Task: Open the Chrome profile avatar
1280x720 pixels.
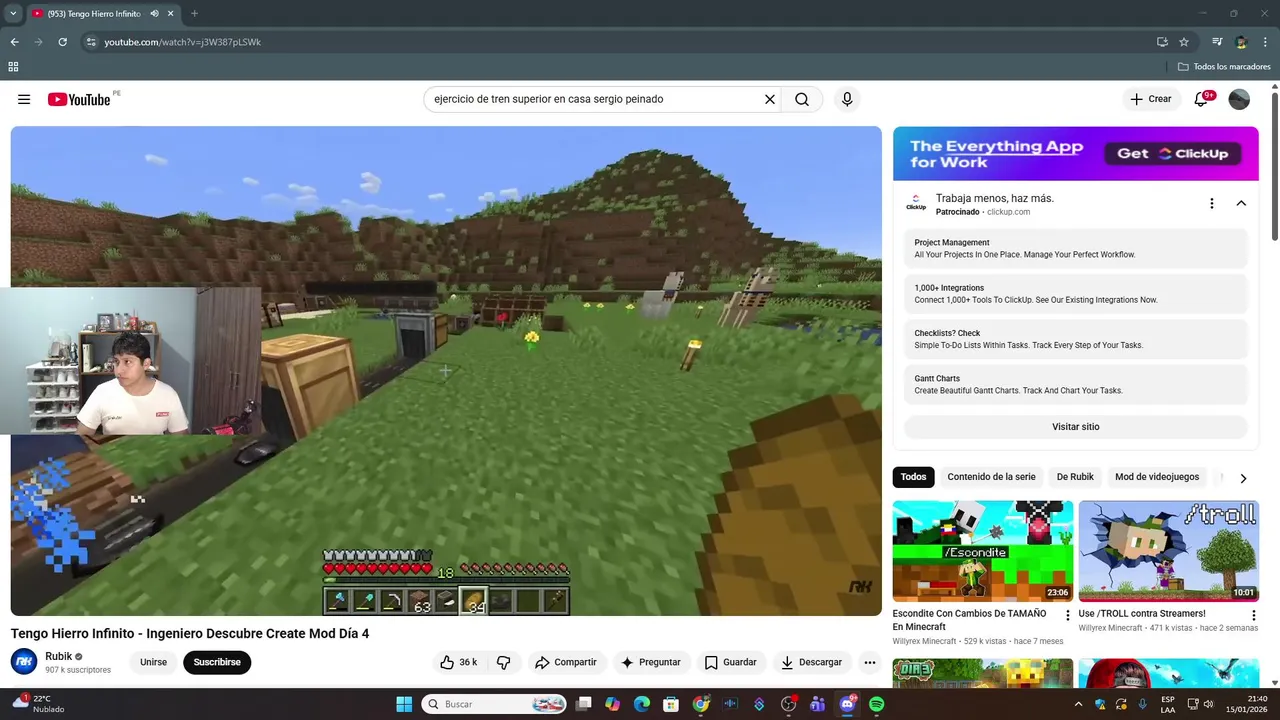Action: click(1241, 42)
